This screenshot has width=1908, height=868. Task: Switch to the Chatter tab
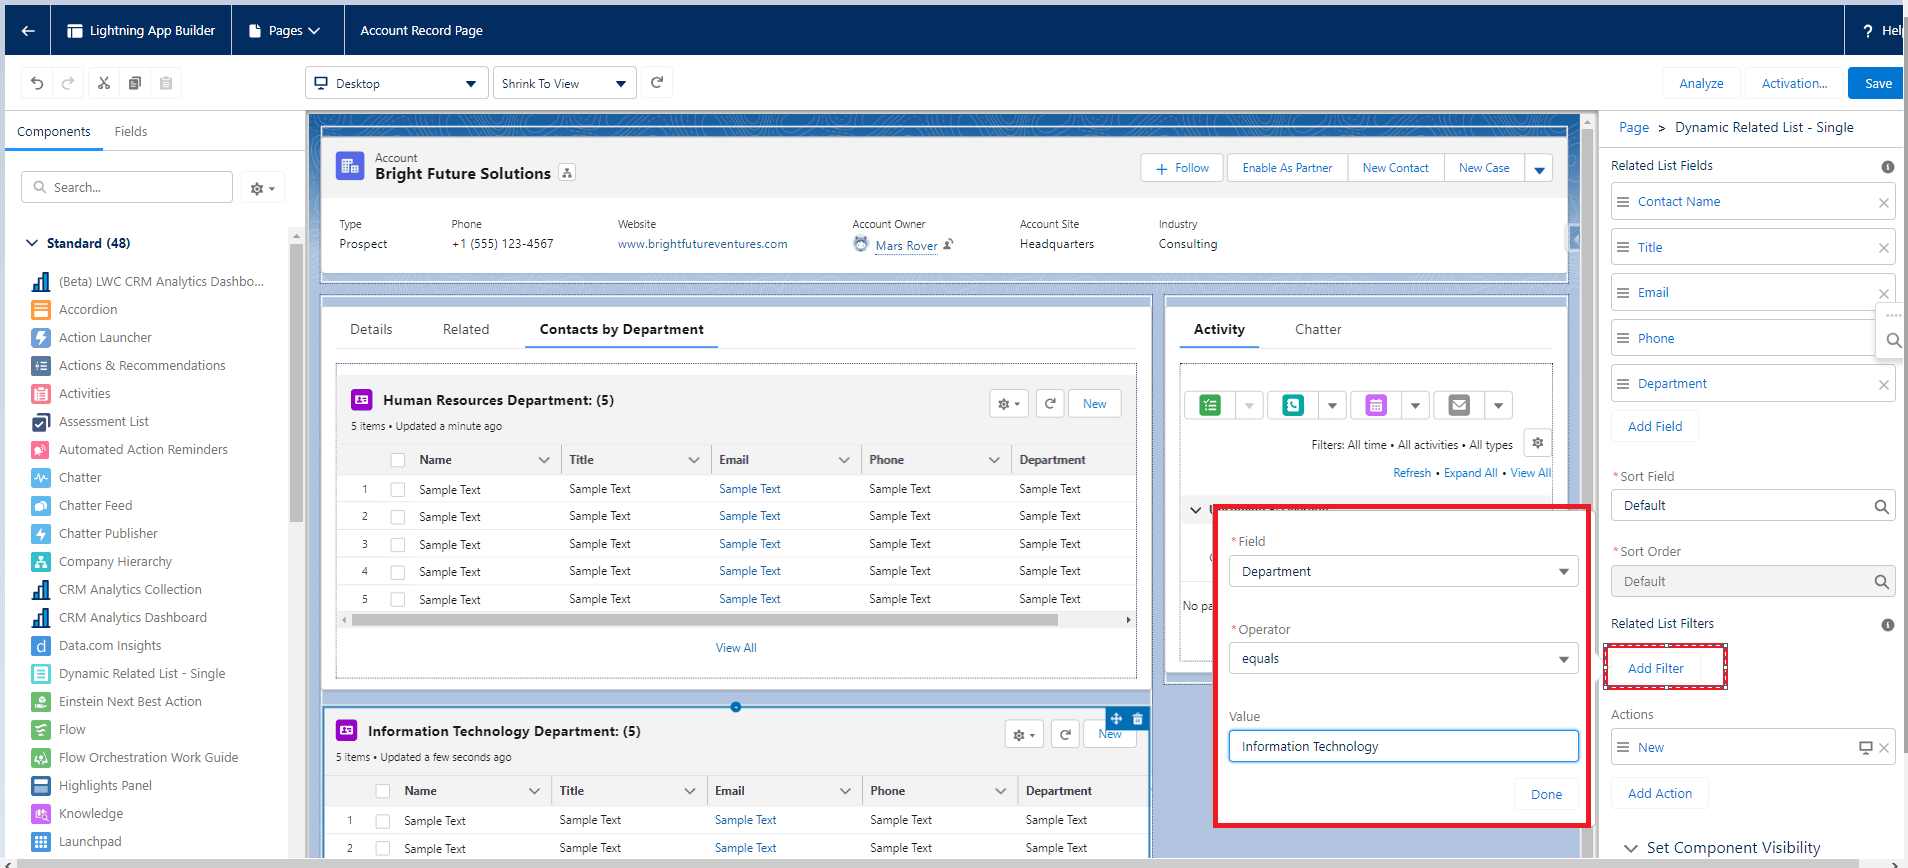pyautogui.click(x=1318, y=329)
